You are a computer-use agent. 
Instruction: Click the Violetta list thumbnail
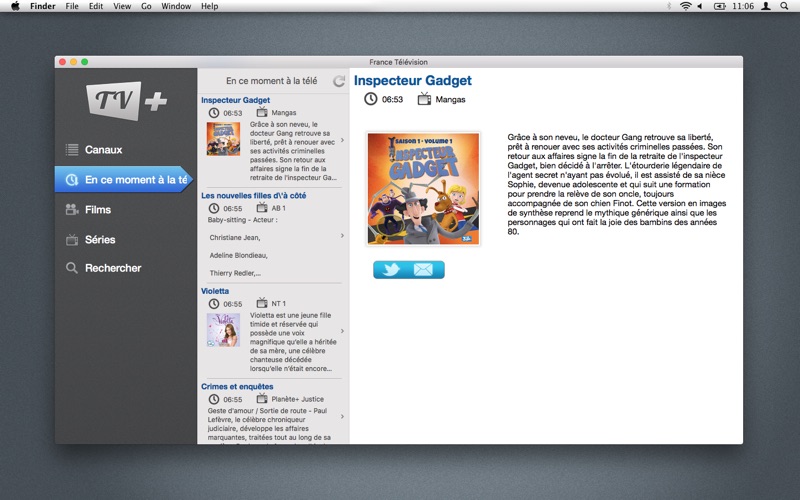[x=223, y=330]
